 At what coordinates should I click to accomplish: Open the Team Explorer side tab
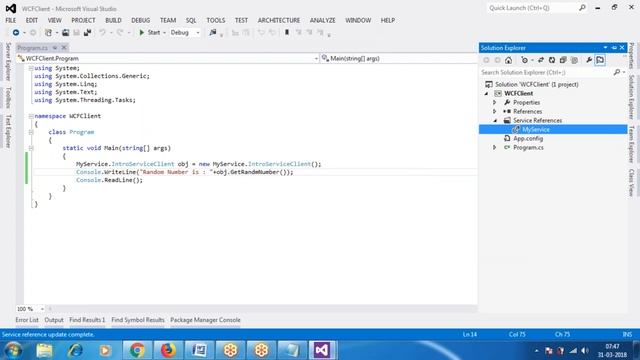click(631, 144)
